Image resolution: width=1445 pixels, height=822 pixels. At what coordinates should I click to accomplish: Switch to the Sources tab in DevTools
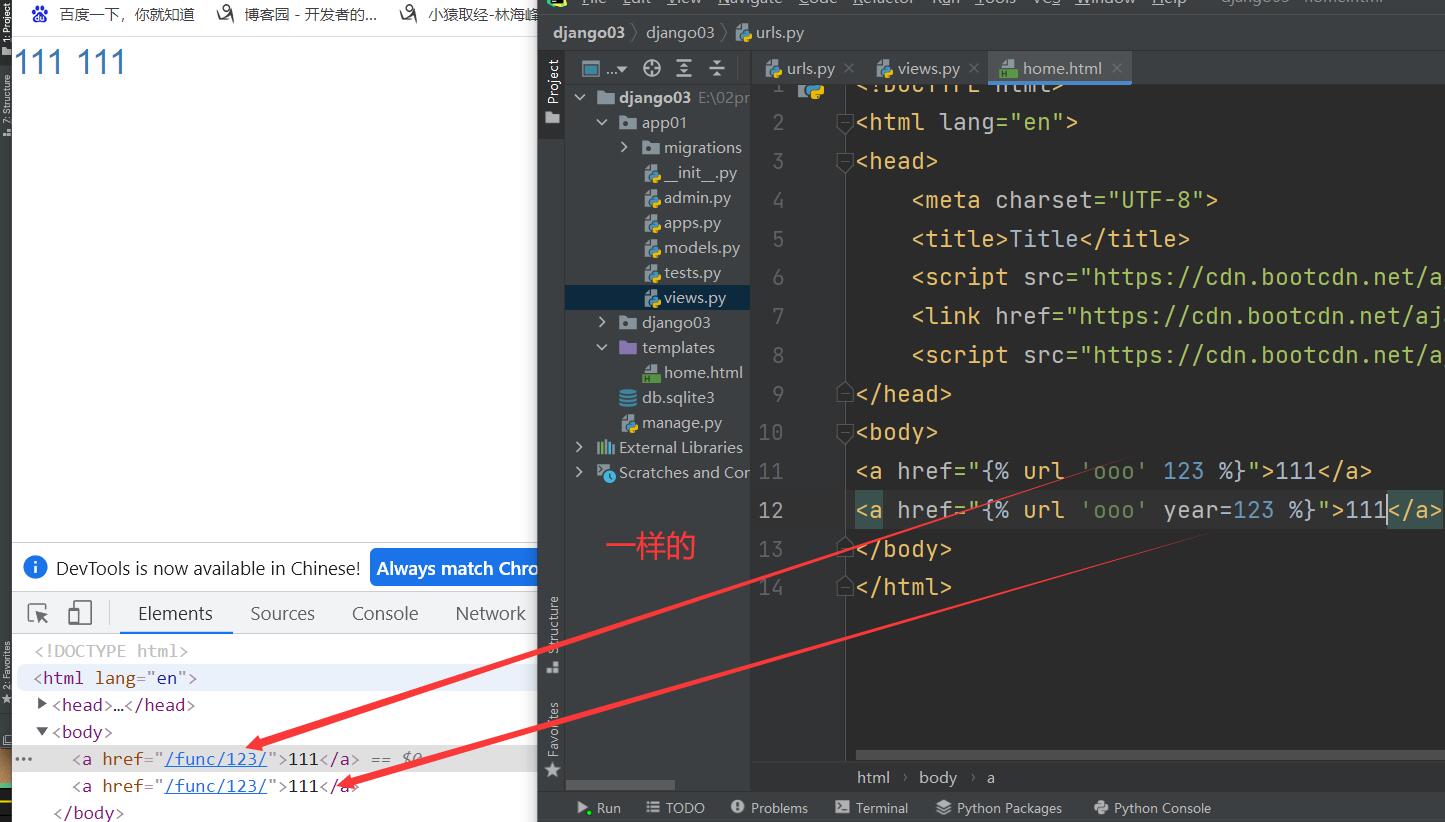282,613
